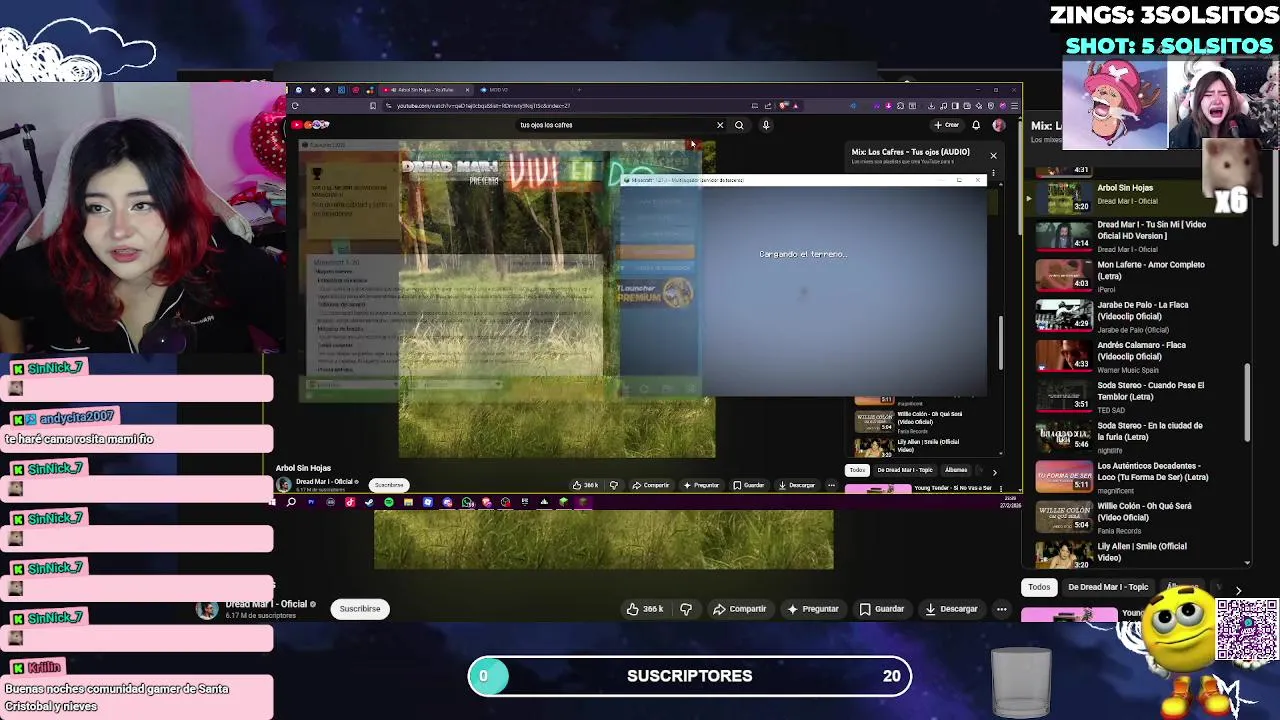Click 'Descargar' in the small browser window
The height and width of the screenshot is (720, 1280).
[x=797, y=485]
